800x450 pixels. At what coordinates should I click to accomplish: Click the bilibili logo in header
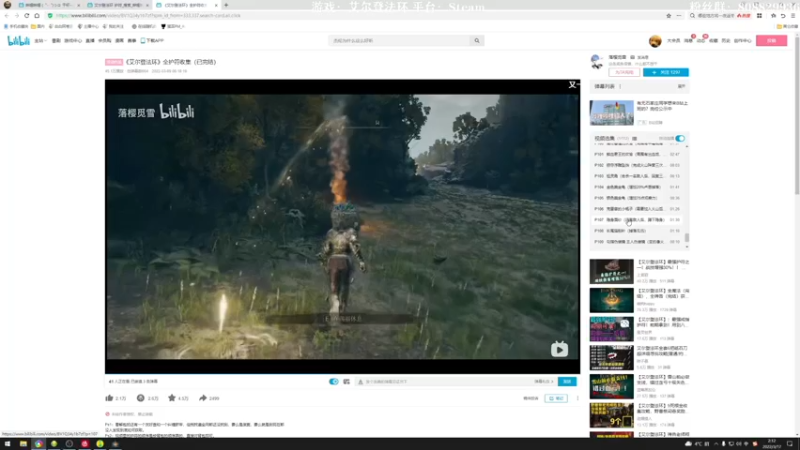point(18,41)
